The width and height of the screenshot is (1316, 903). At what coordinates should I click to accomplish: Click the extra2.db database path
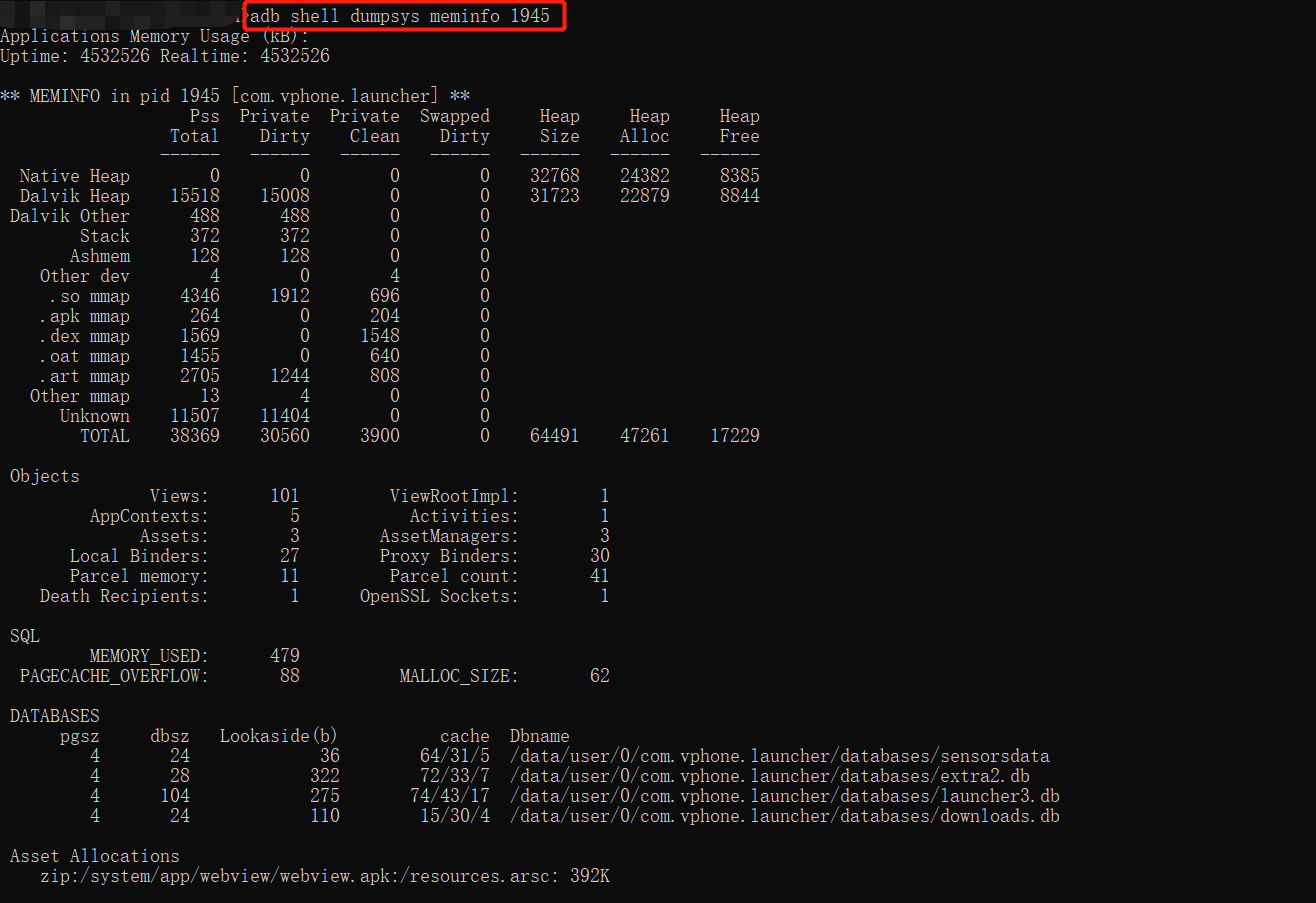tap(770, 776)
